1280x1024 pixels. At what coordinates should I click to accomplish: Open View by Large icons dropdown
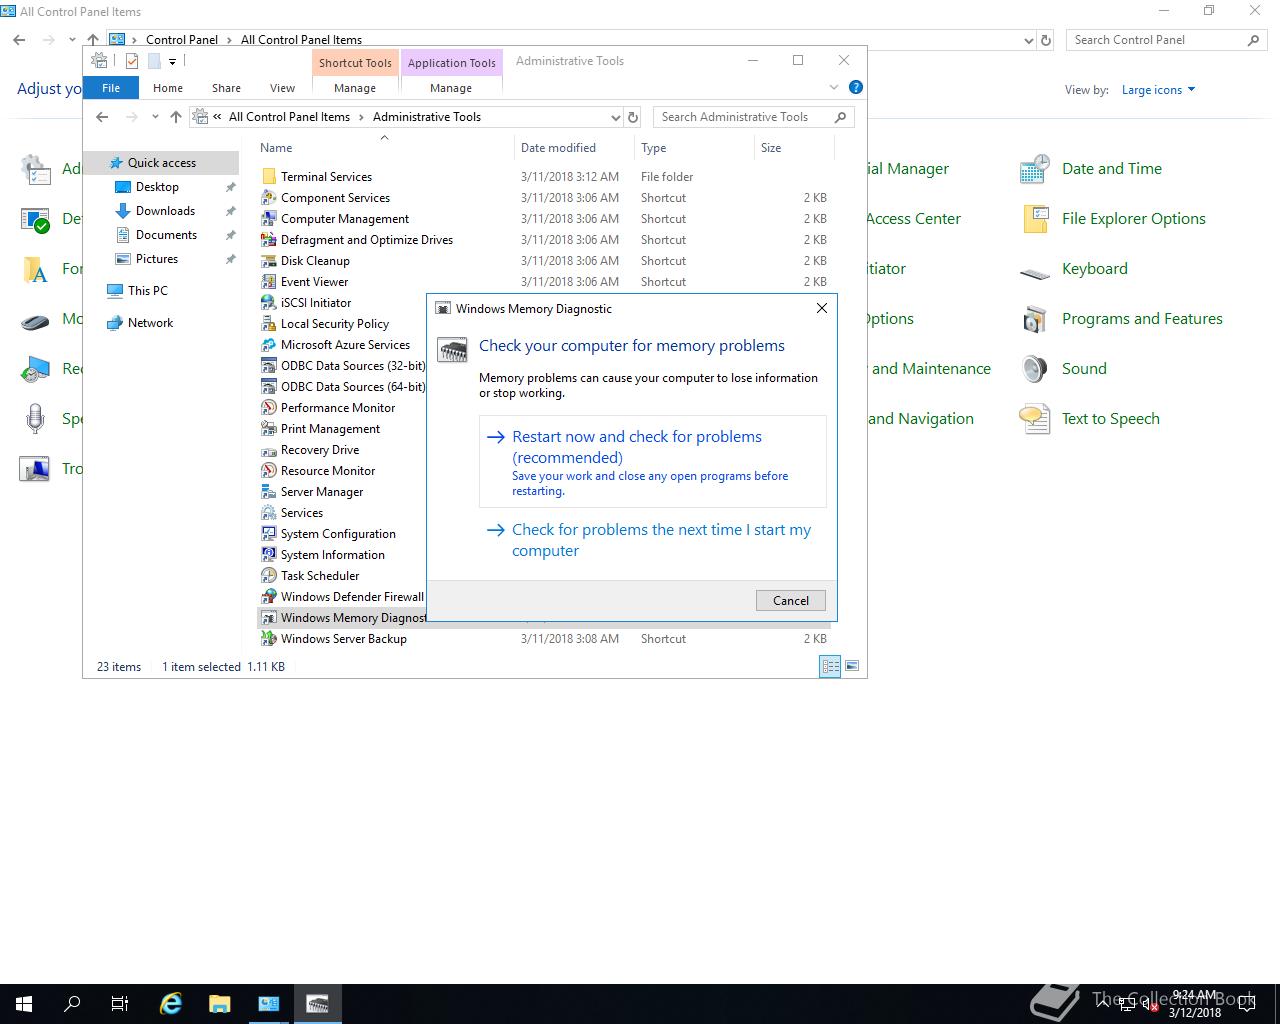1158,90
